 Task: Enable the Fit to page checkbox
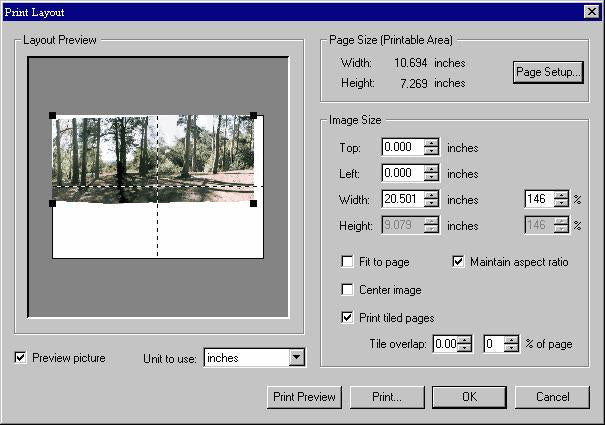coord(348,262)
